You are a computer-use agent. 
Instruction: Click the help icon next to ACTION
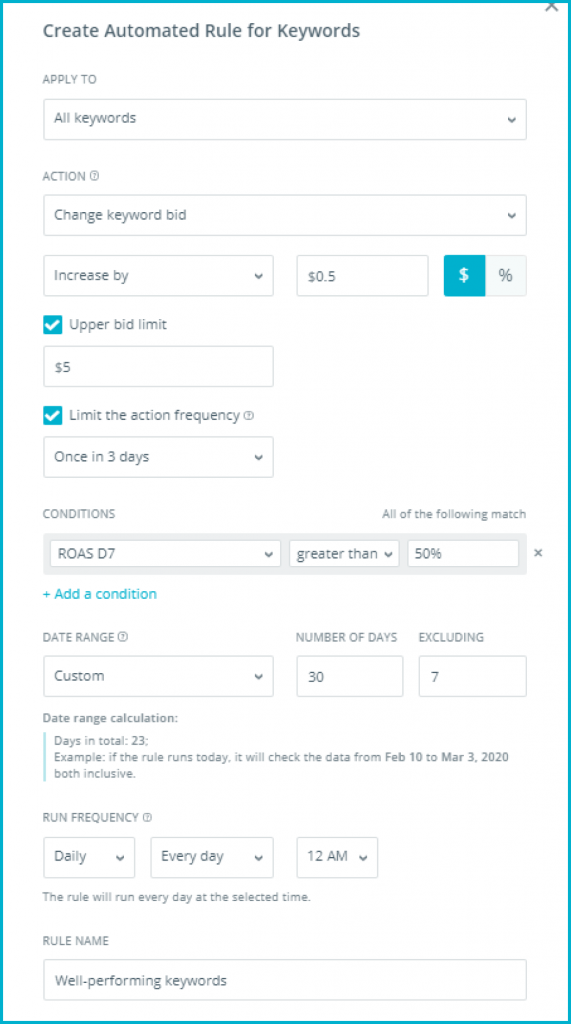pos(95,176)
